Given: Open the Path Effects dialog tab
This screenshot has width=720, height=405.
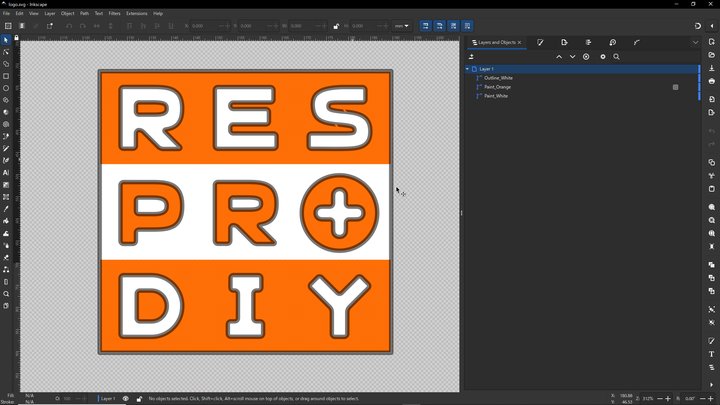Looking at the screenshot, I should [636, 42].
